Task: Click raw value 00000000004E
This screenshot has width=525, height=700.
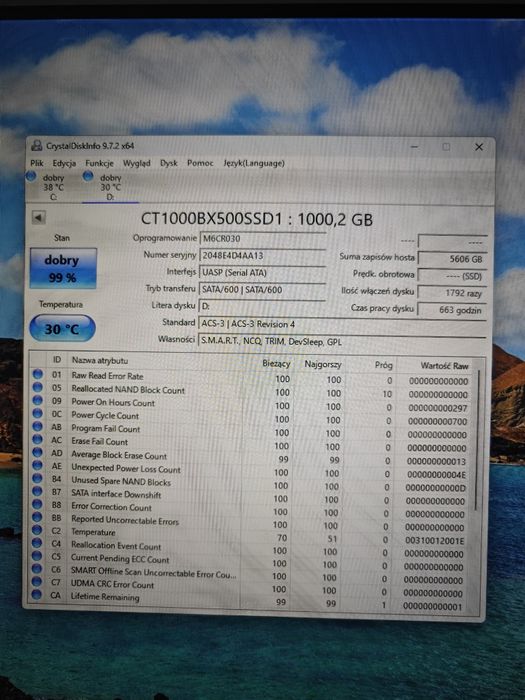Action: [x=436, y=475]
